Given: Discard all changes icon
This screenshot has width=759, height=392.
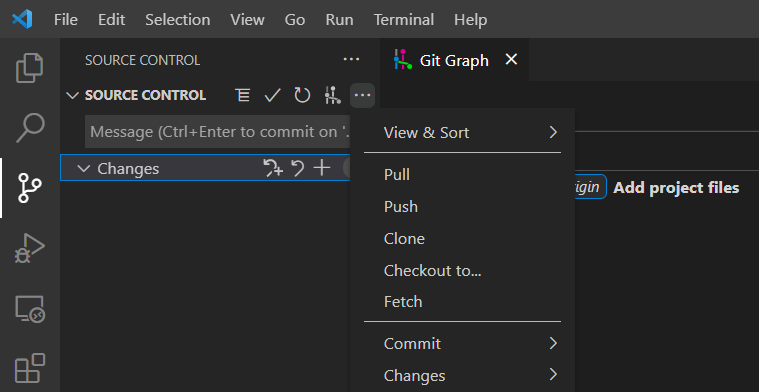Looking at the screenshot, I should click(x=298, y=168).
